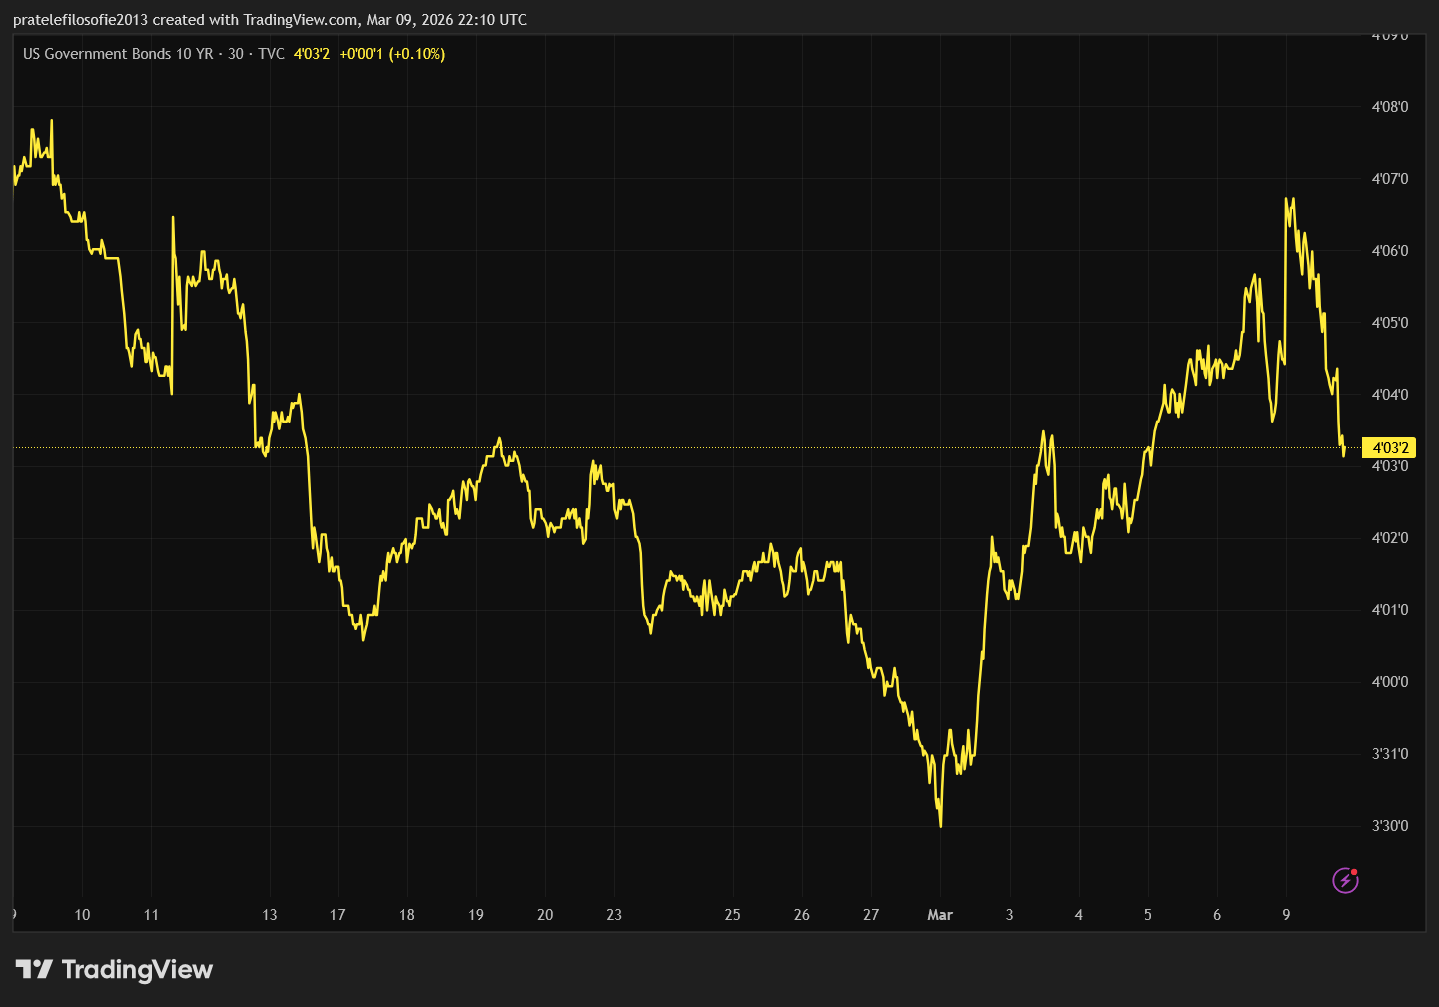Click the 3'30'0 price axis label
This screenshot has width=1439, height=1007.
[1389, 826]
